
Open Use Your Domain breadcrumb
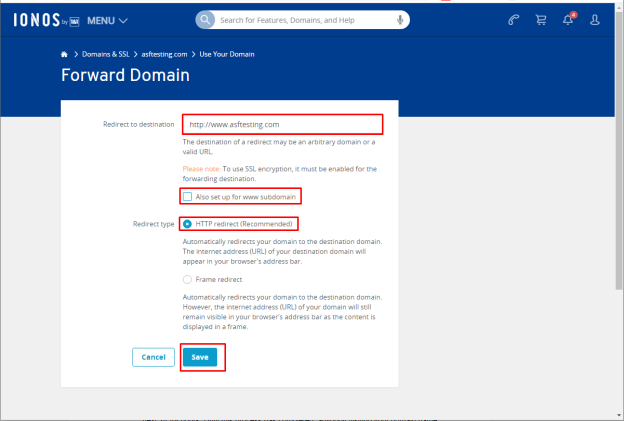click(227, 54)
